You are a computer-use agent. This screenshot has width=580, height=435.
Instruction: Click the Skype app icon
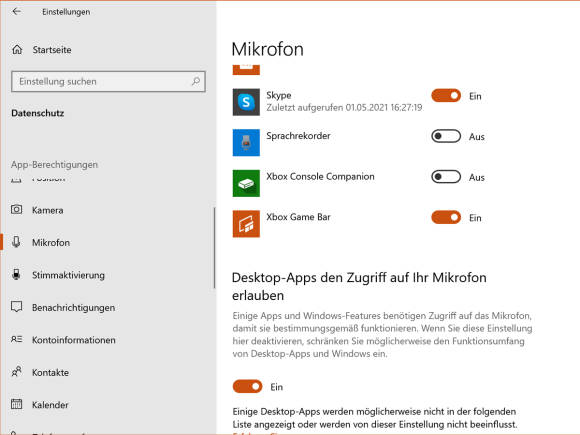[x=246, y=102]
